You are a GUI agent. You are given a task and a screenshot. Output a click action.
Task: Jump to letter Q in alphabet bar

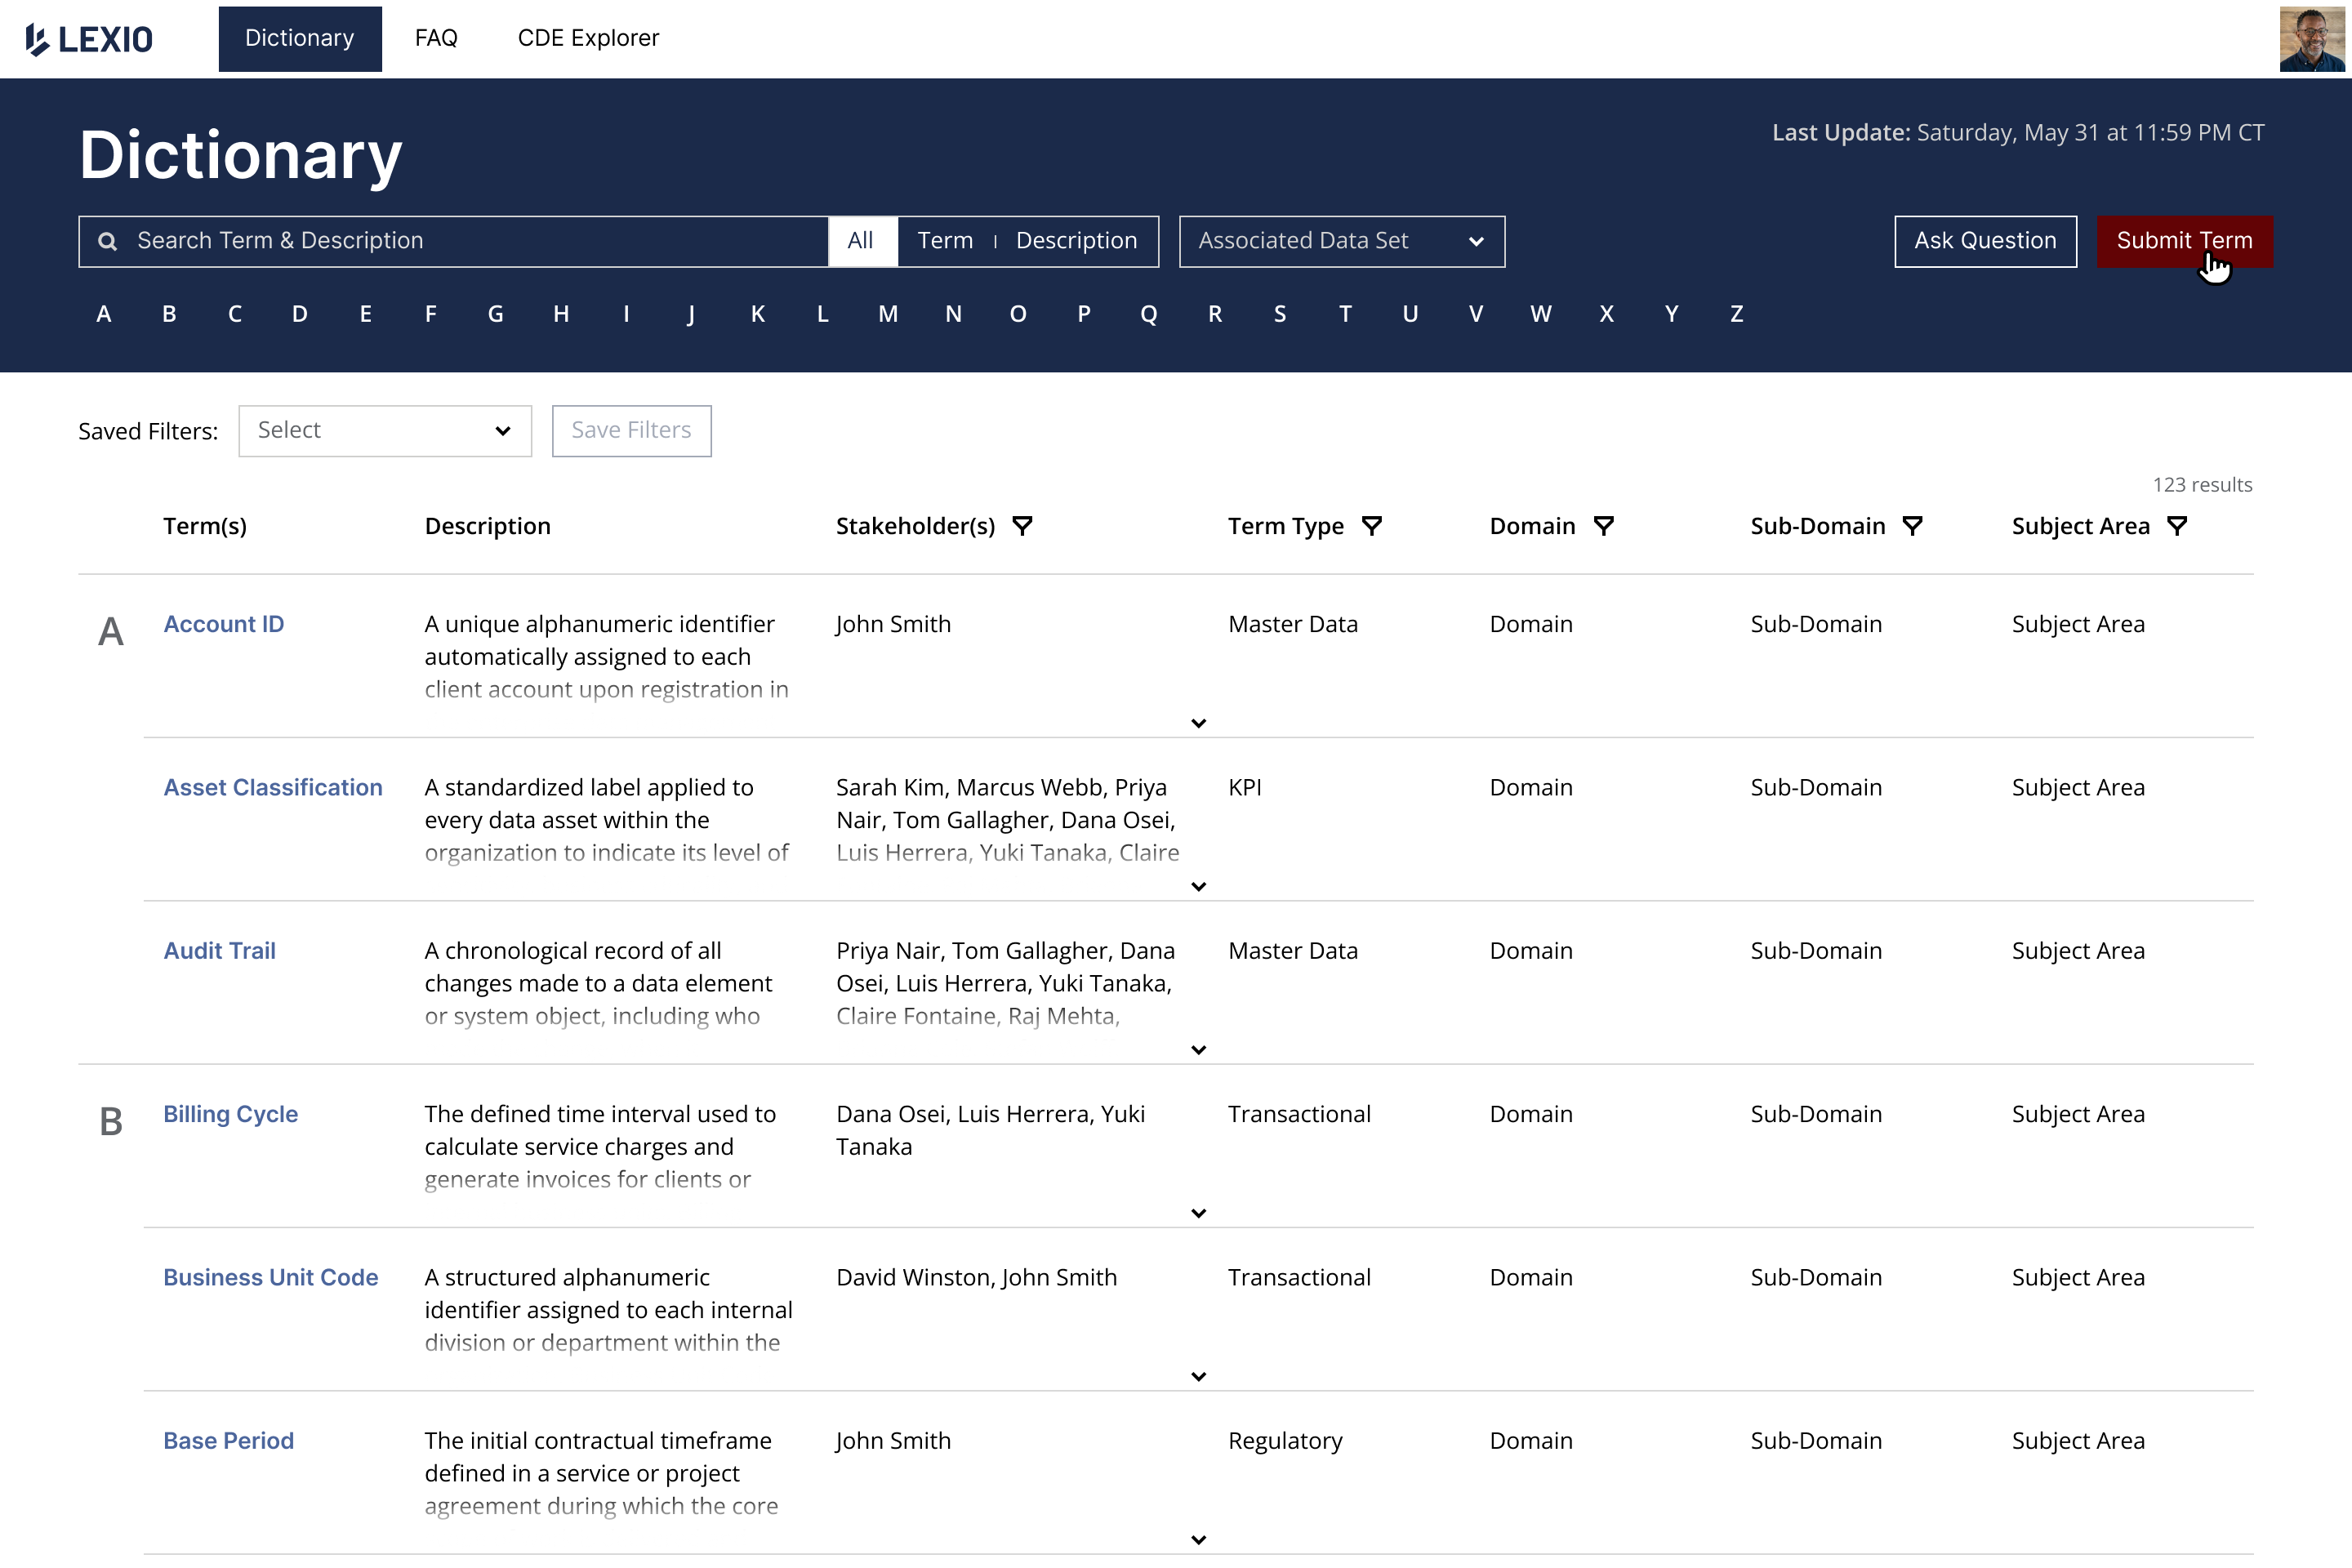pyautogui.click(x=1149, y=314)
